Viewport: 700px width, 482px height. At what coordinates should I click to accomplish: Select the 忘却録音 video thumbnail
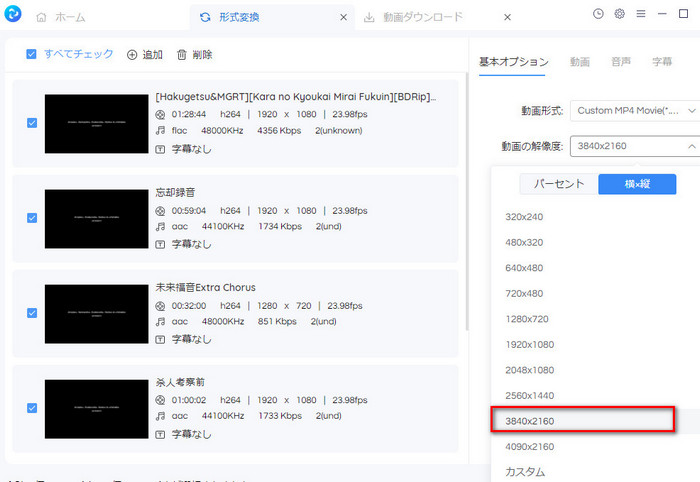(96, 219)
